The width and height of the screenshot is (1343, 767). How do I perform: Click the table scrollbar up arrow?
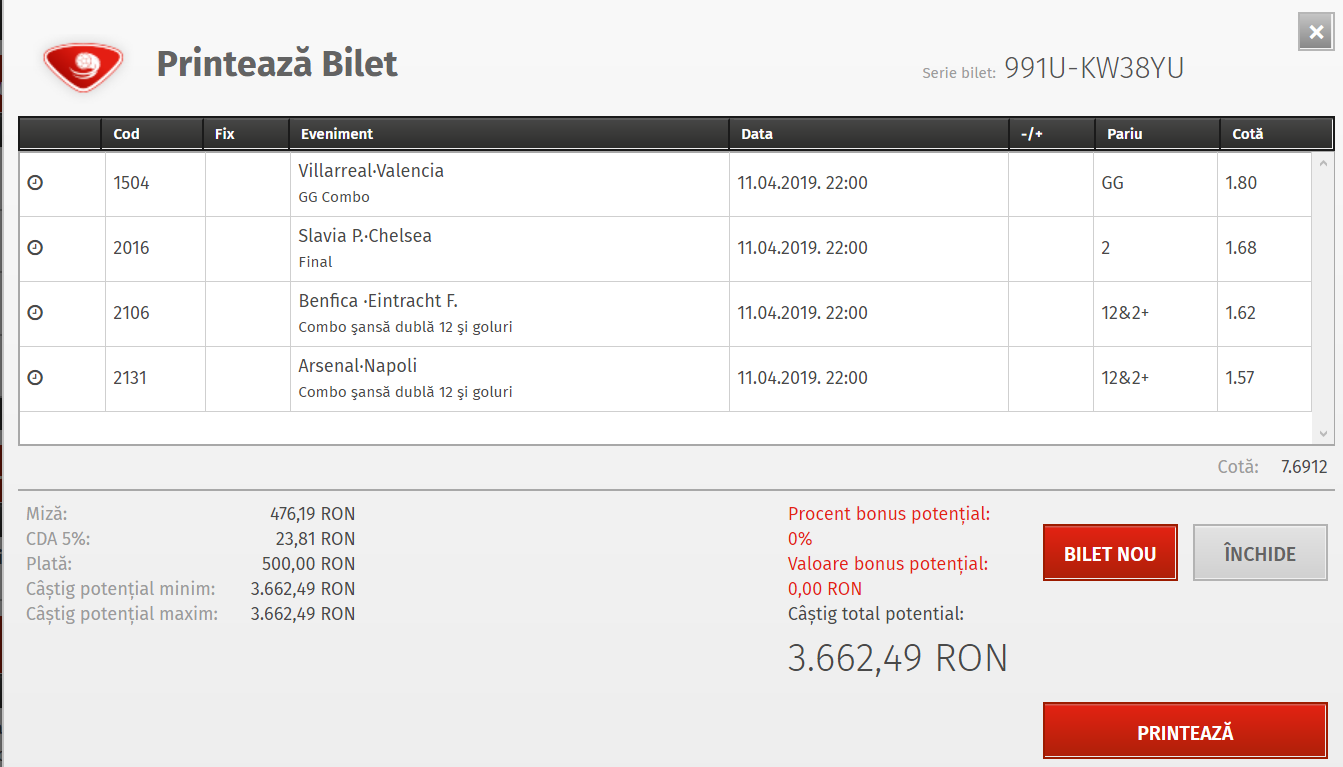point(1324,163)
